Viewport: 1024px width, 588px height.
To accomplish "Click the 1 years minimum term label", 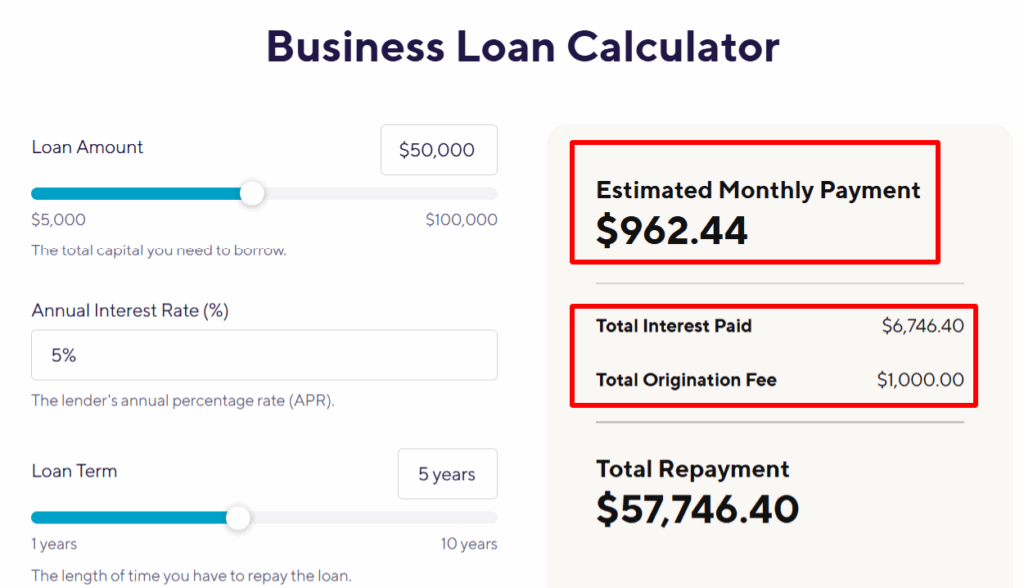I will pos(54,544).
